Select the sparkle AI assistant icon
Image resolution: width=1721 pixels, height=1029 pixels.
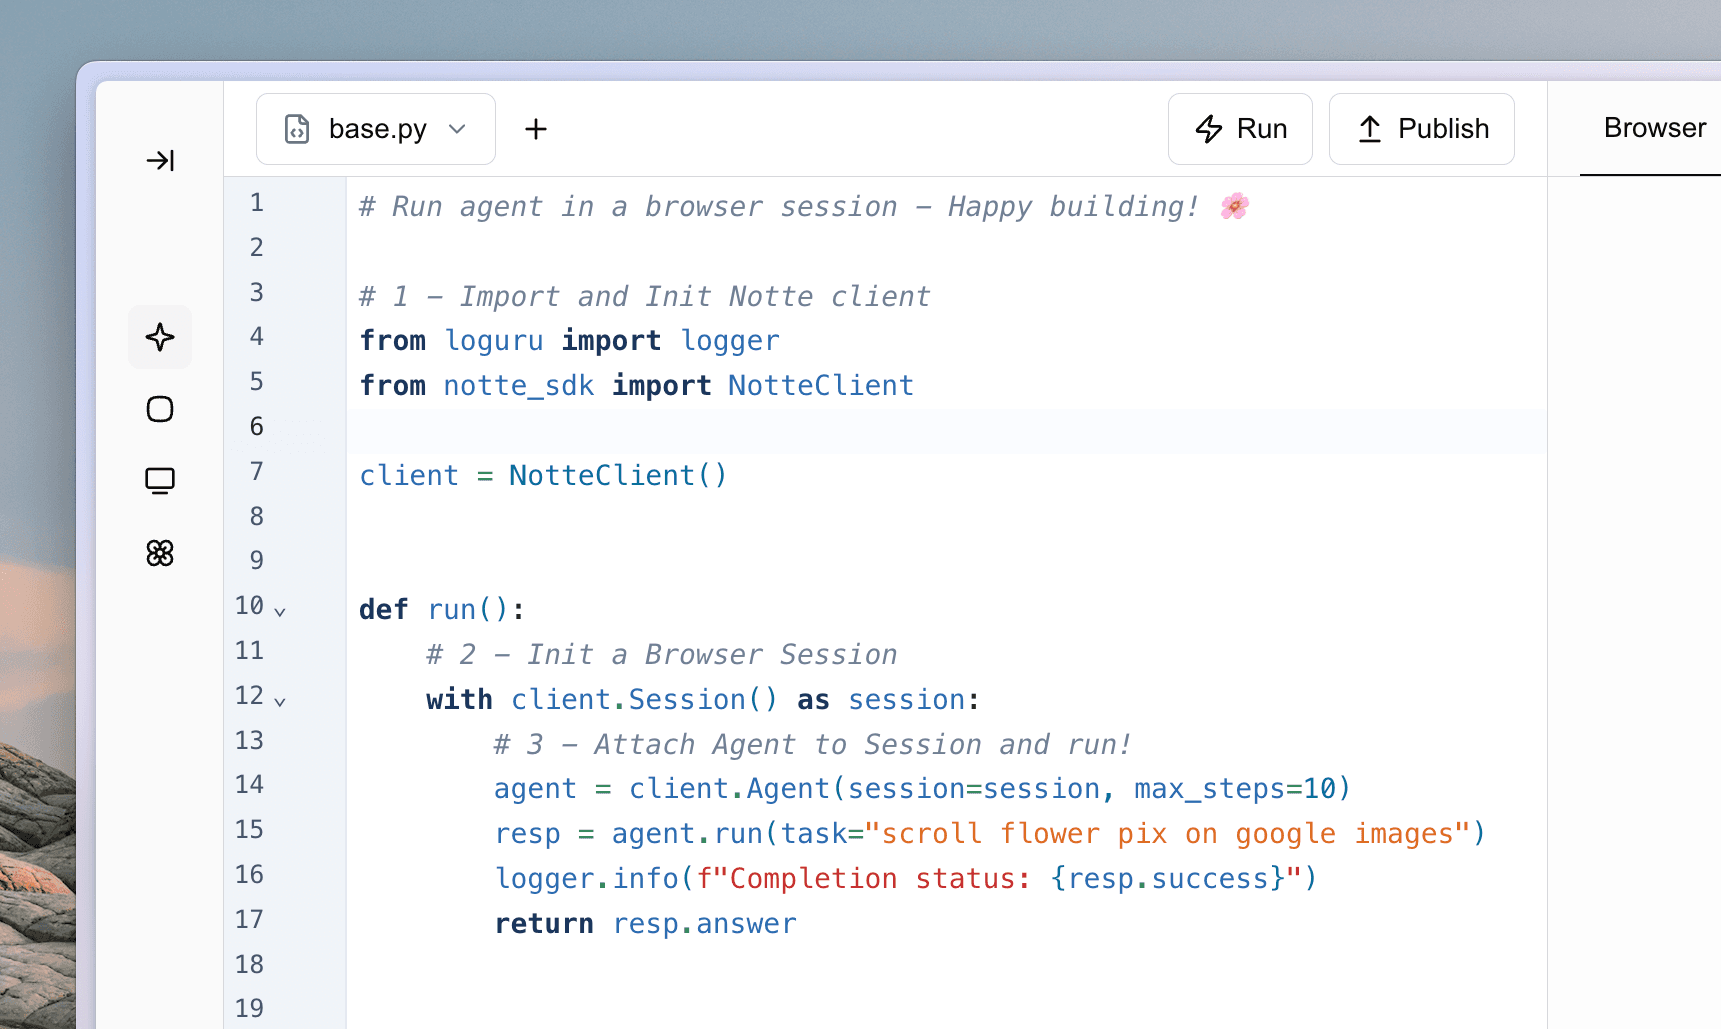pos(160,337)
